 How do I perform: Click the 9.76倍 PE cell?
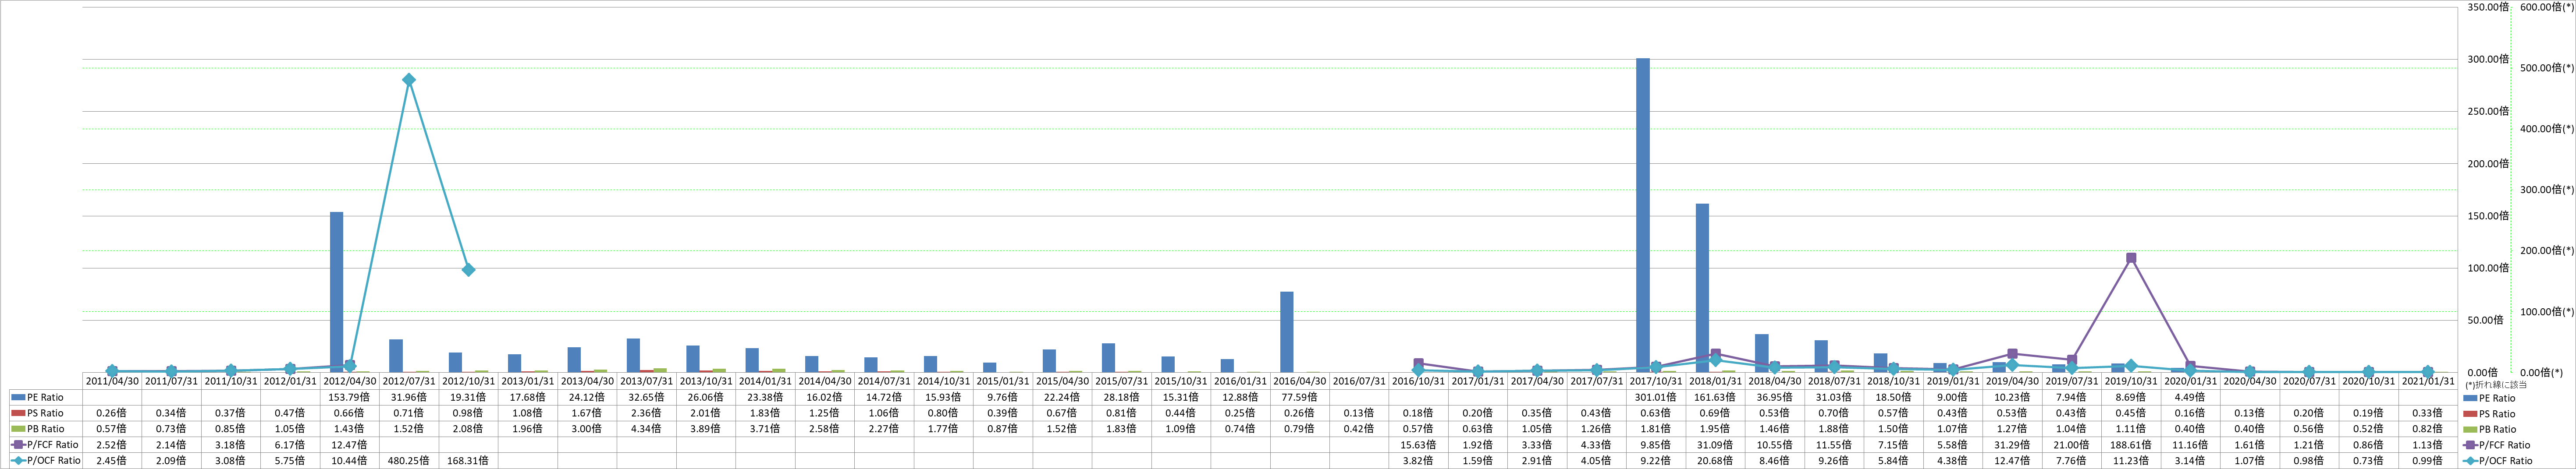[x=1003, y=397]
